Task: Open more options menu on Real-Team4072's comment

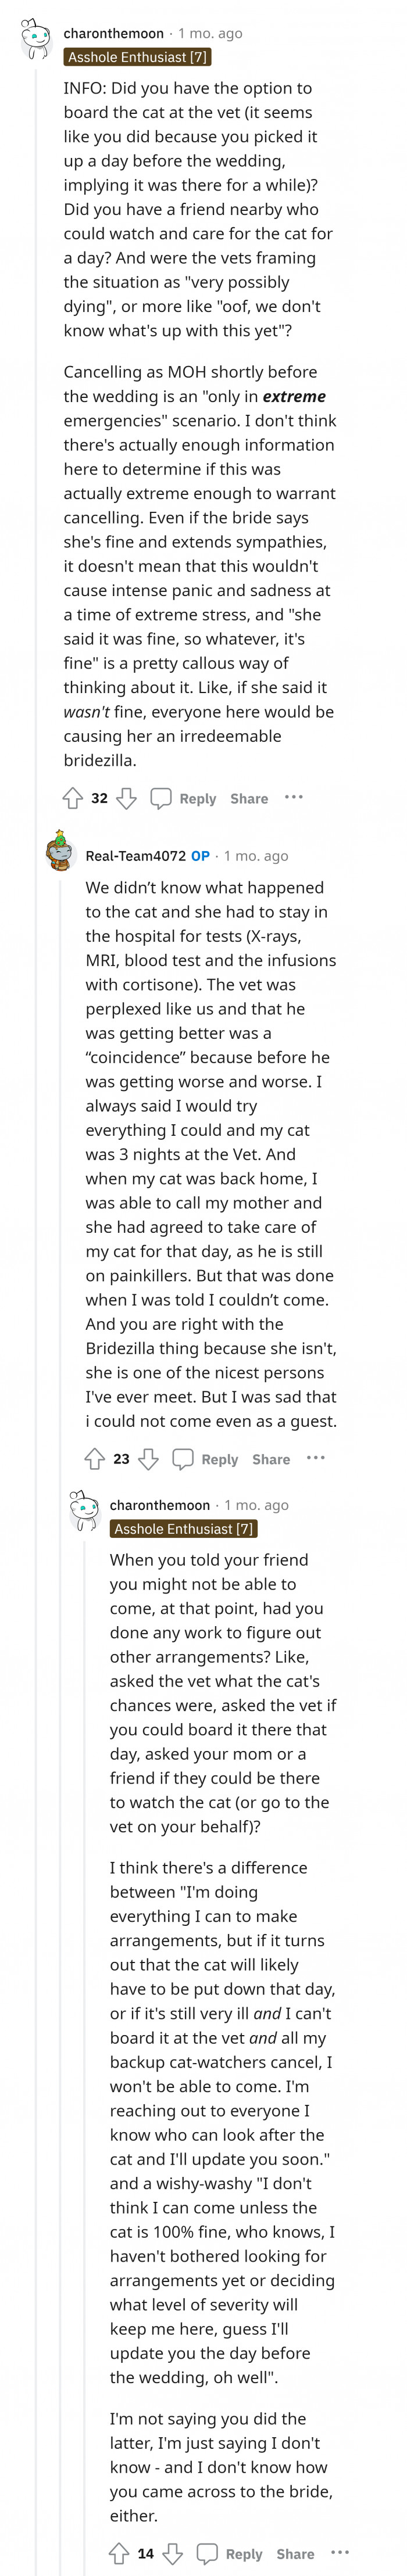Action: click(315, 1458)
